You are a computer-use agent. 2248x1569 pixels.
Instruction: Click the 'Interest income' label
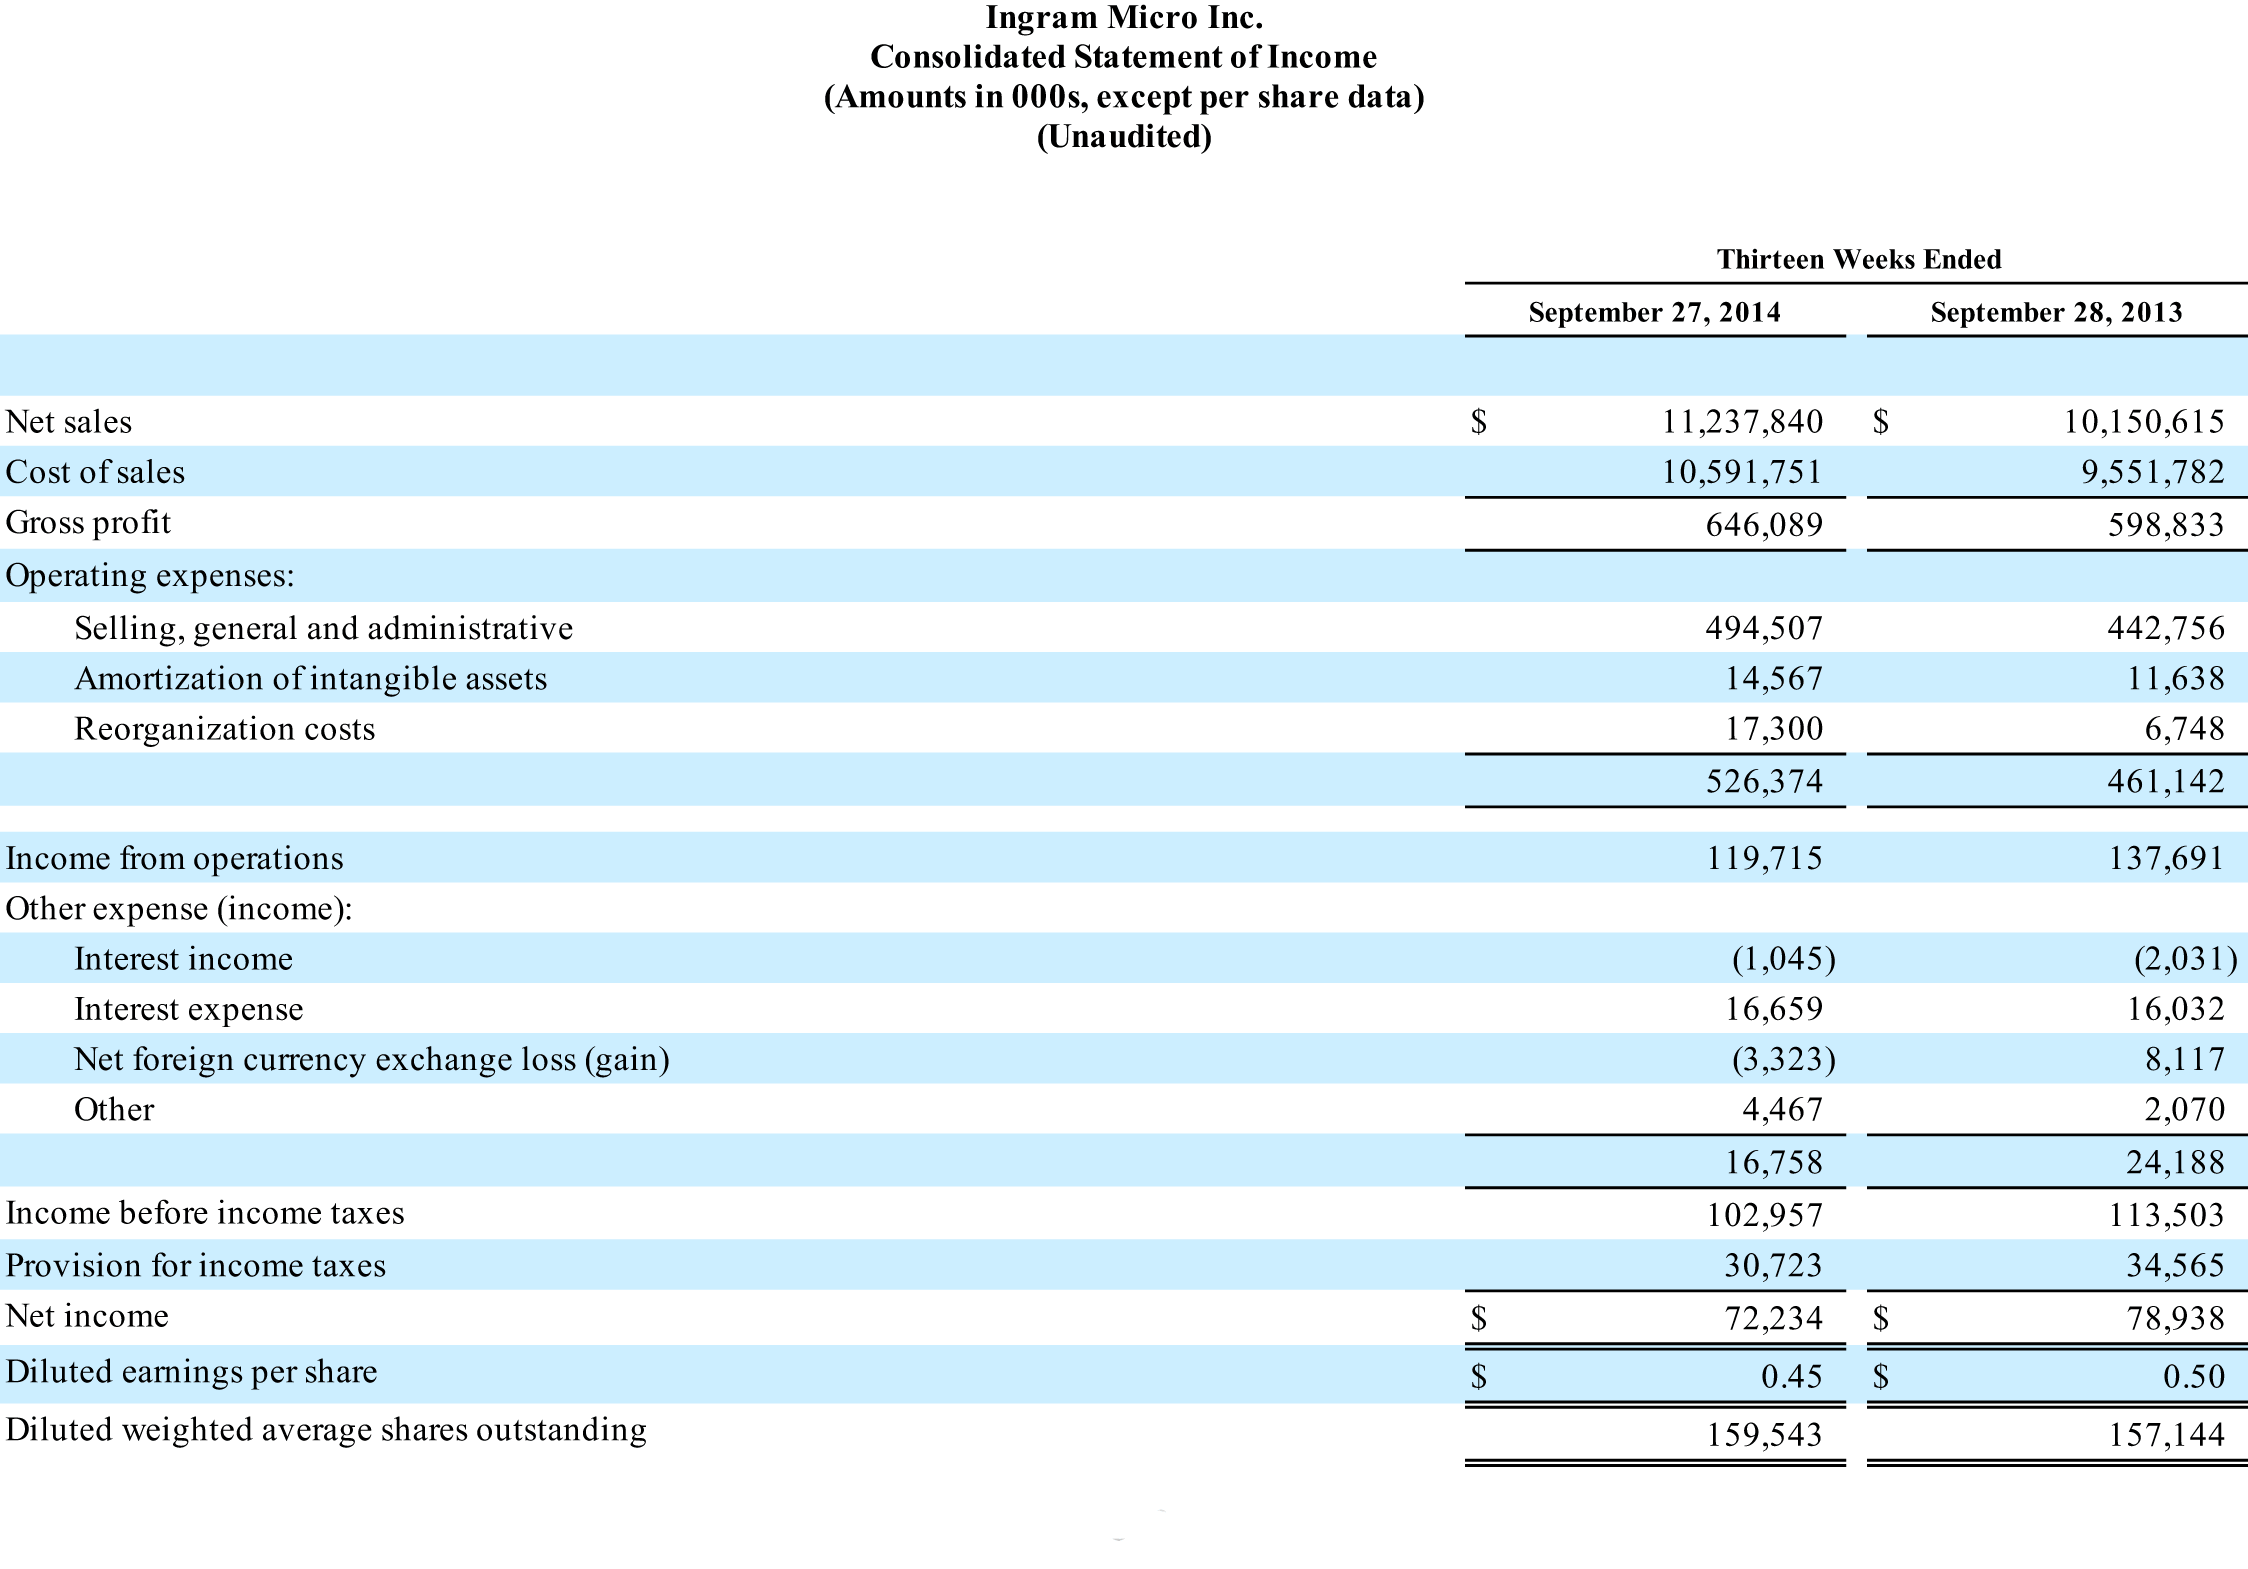[x=184, y=958]
